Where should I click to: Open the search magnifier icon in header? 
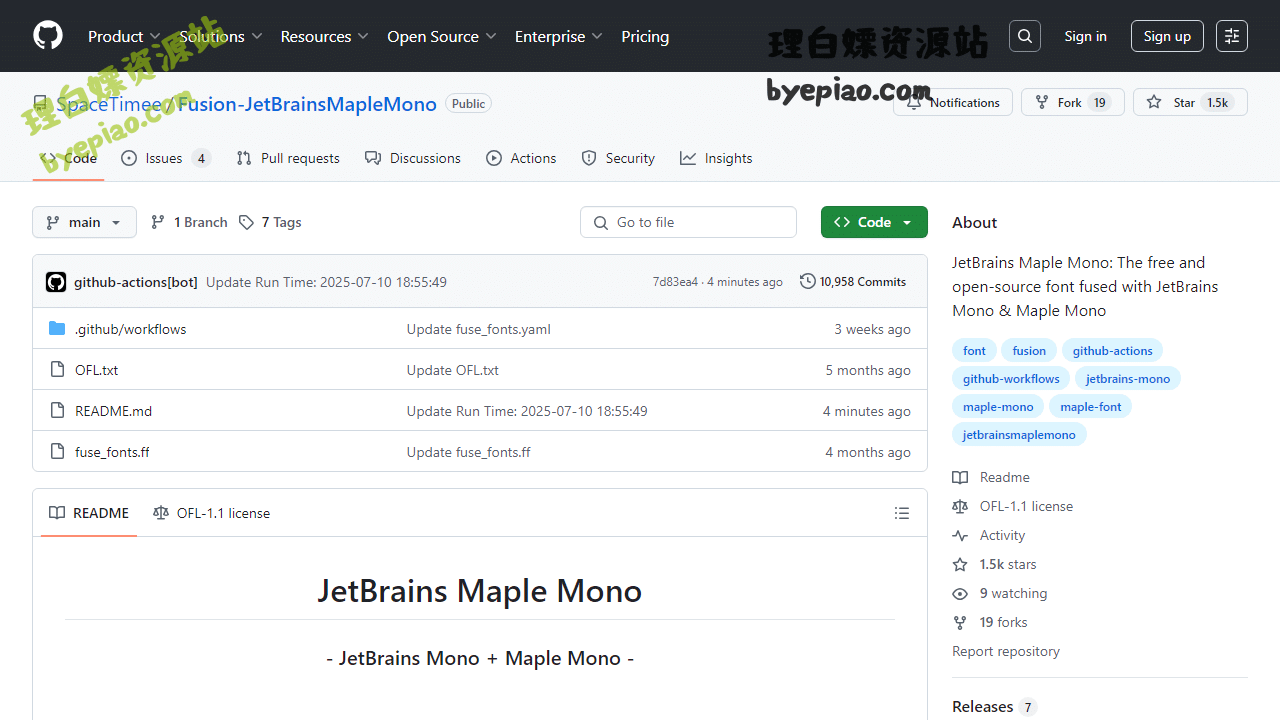(1025, 36)
